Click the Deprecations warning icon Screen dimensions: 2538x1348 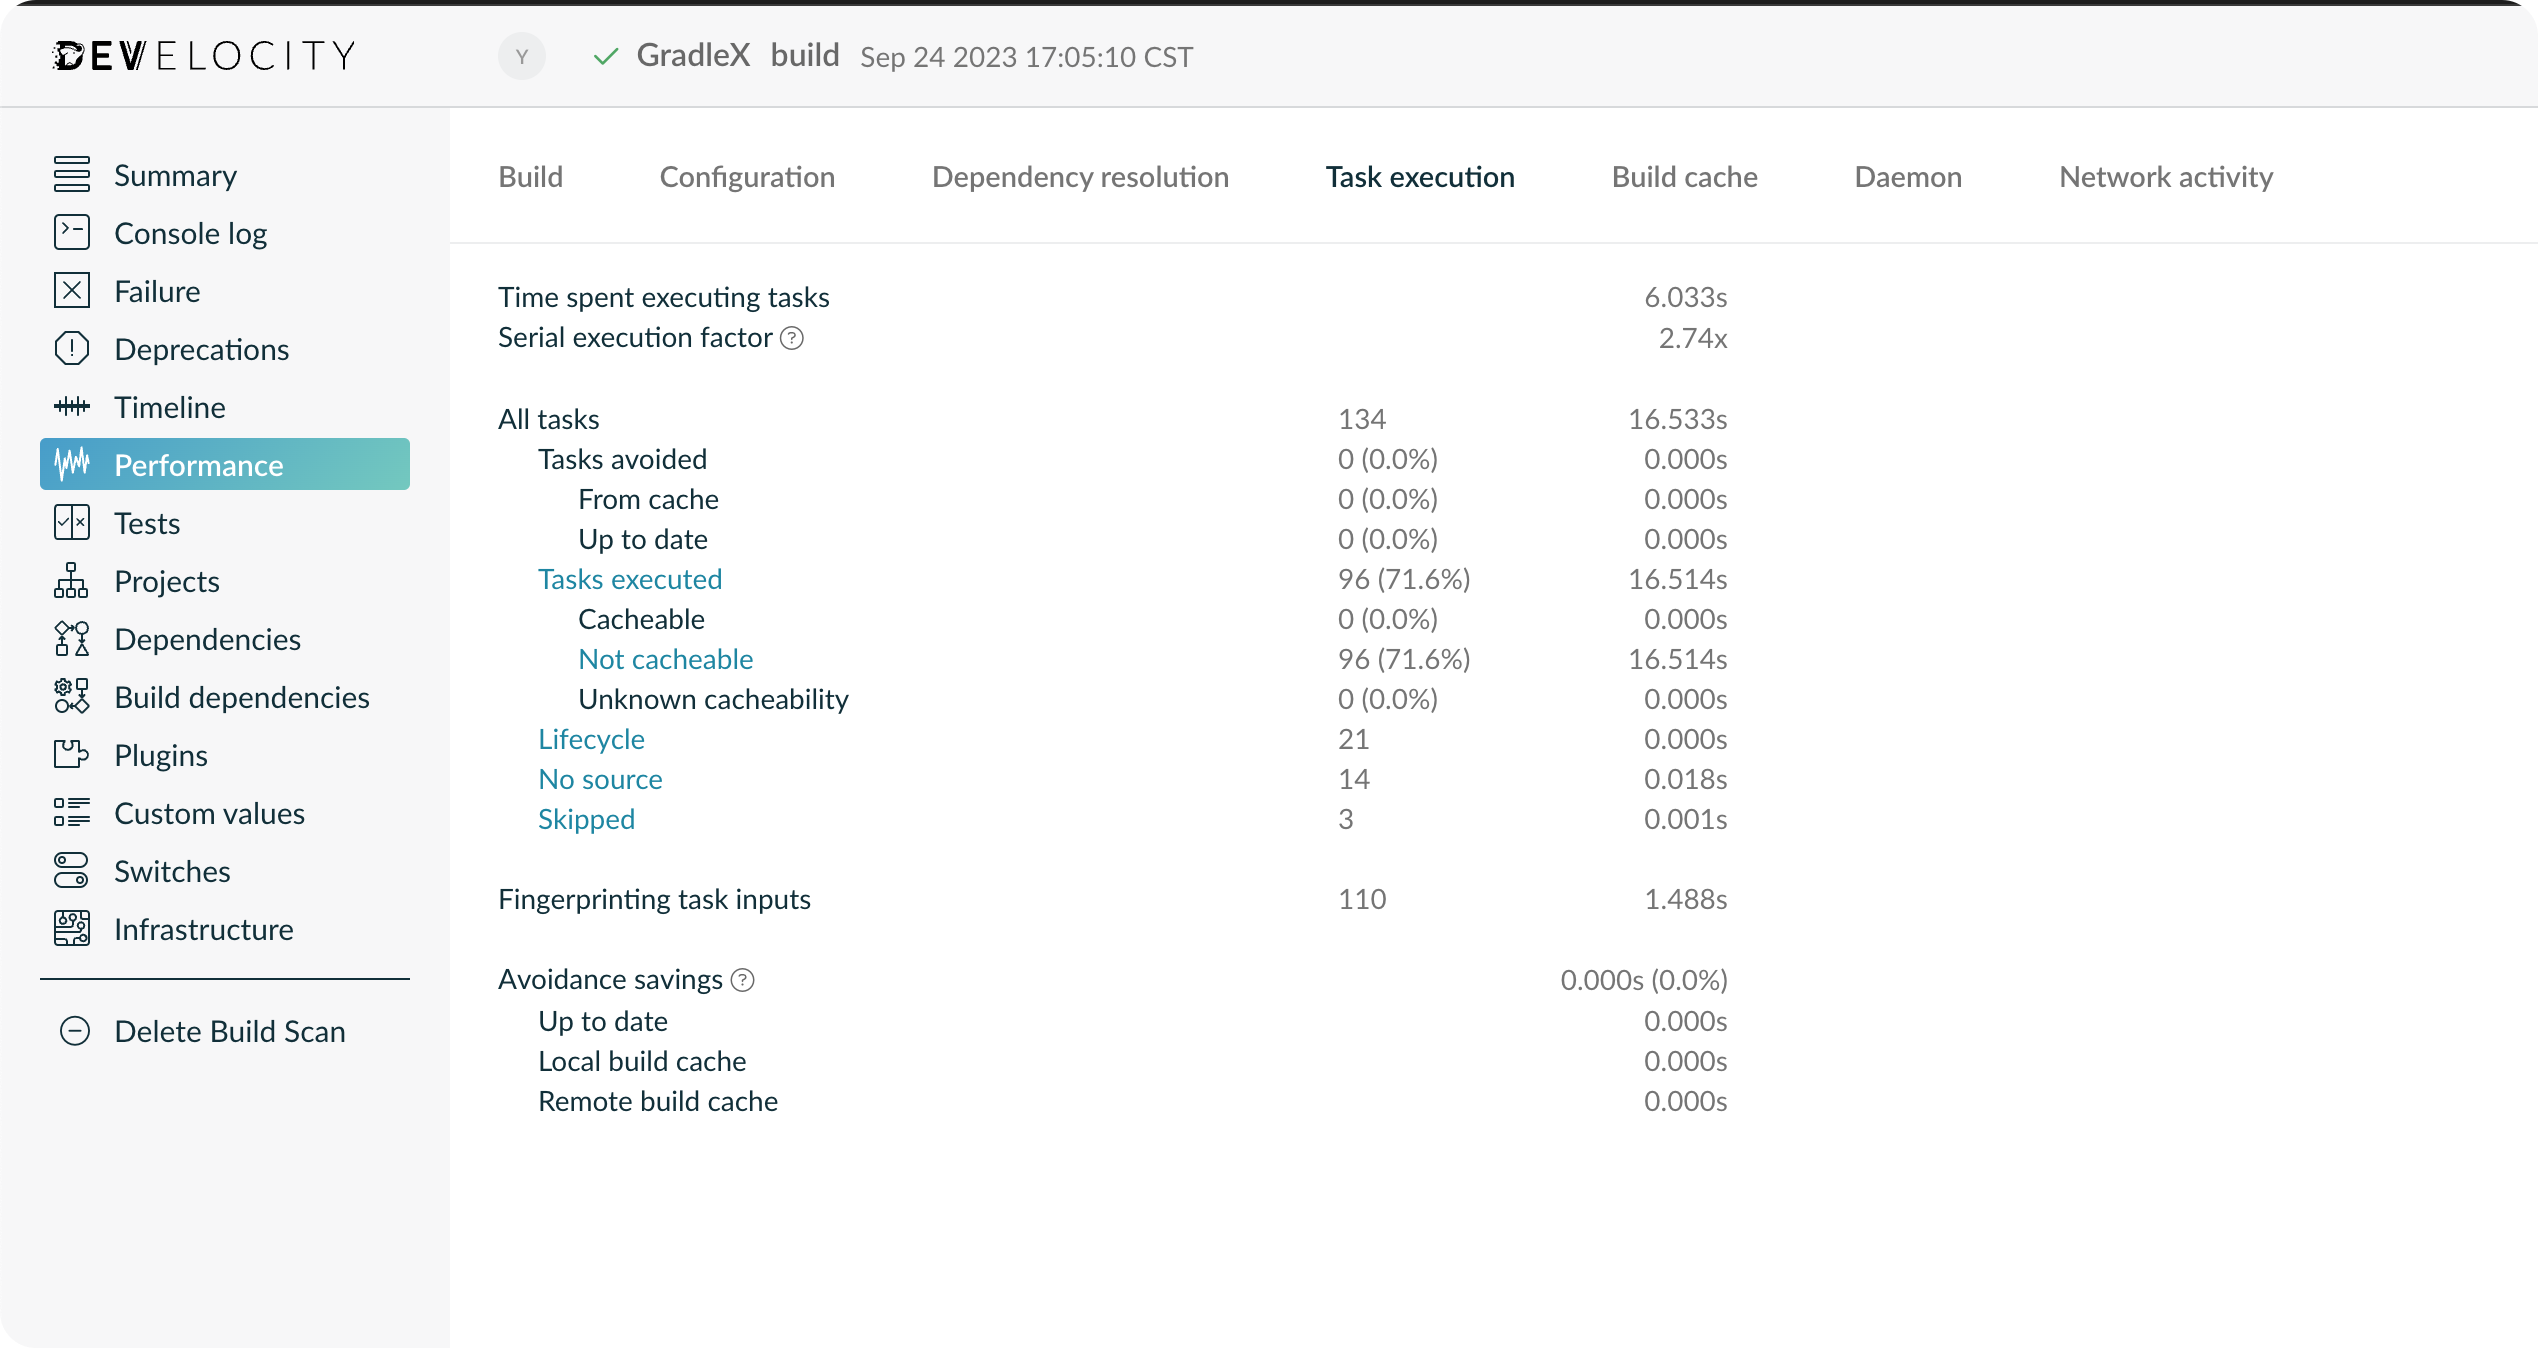[72, 349]
